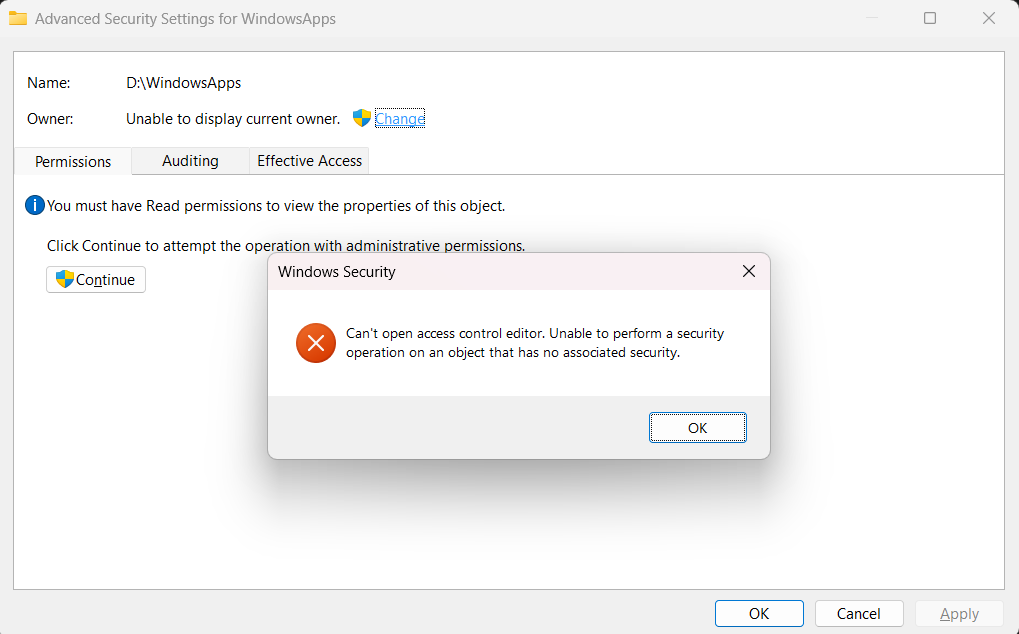Click the shield icon next to Change link

[361, 118]
